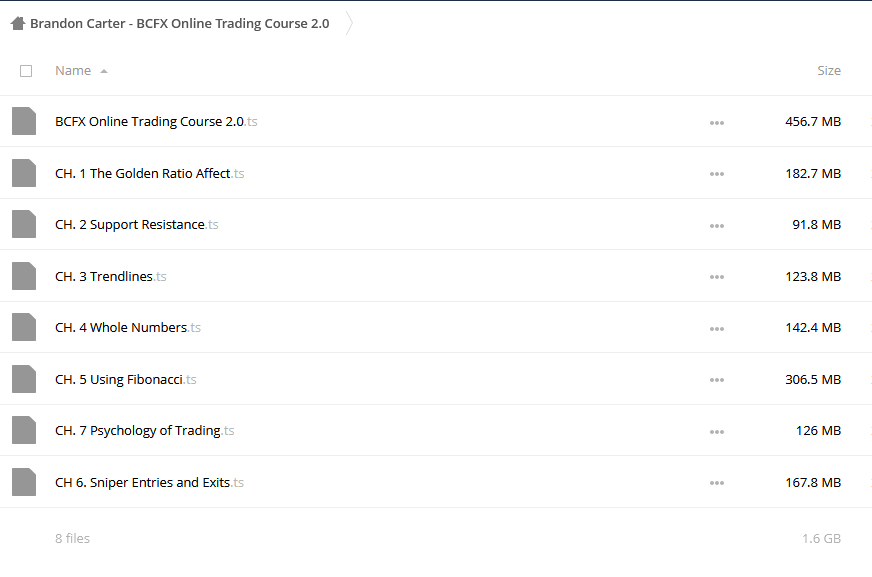Click the 142.4 MB size value
The height and width of the screenshot is (577, 872).
tap(813, 327)
